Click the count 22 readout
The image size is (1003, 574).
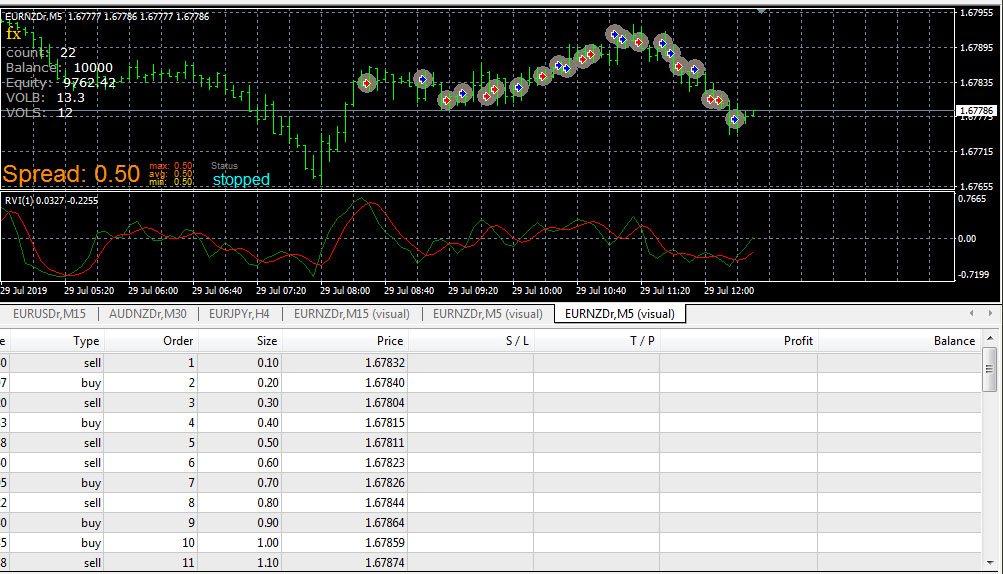(x=41, y=53)
